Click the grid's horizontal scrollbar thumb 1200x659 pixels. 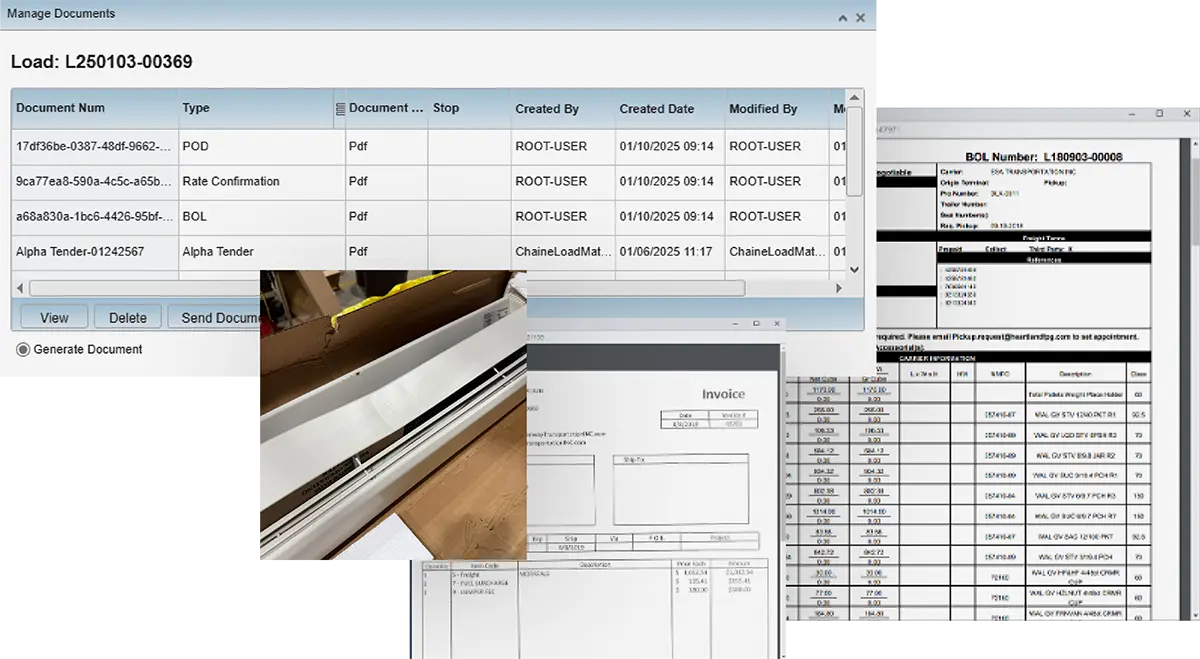pyautogui.click(x=387, y=288)
